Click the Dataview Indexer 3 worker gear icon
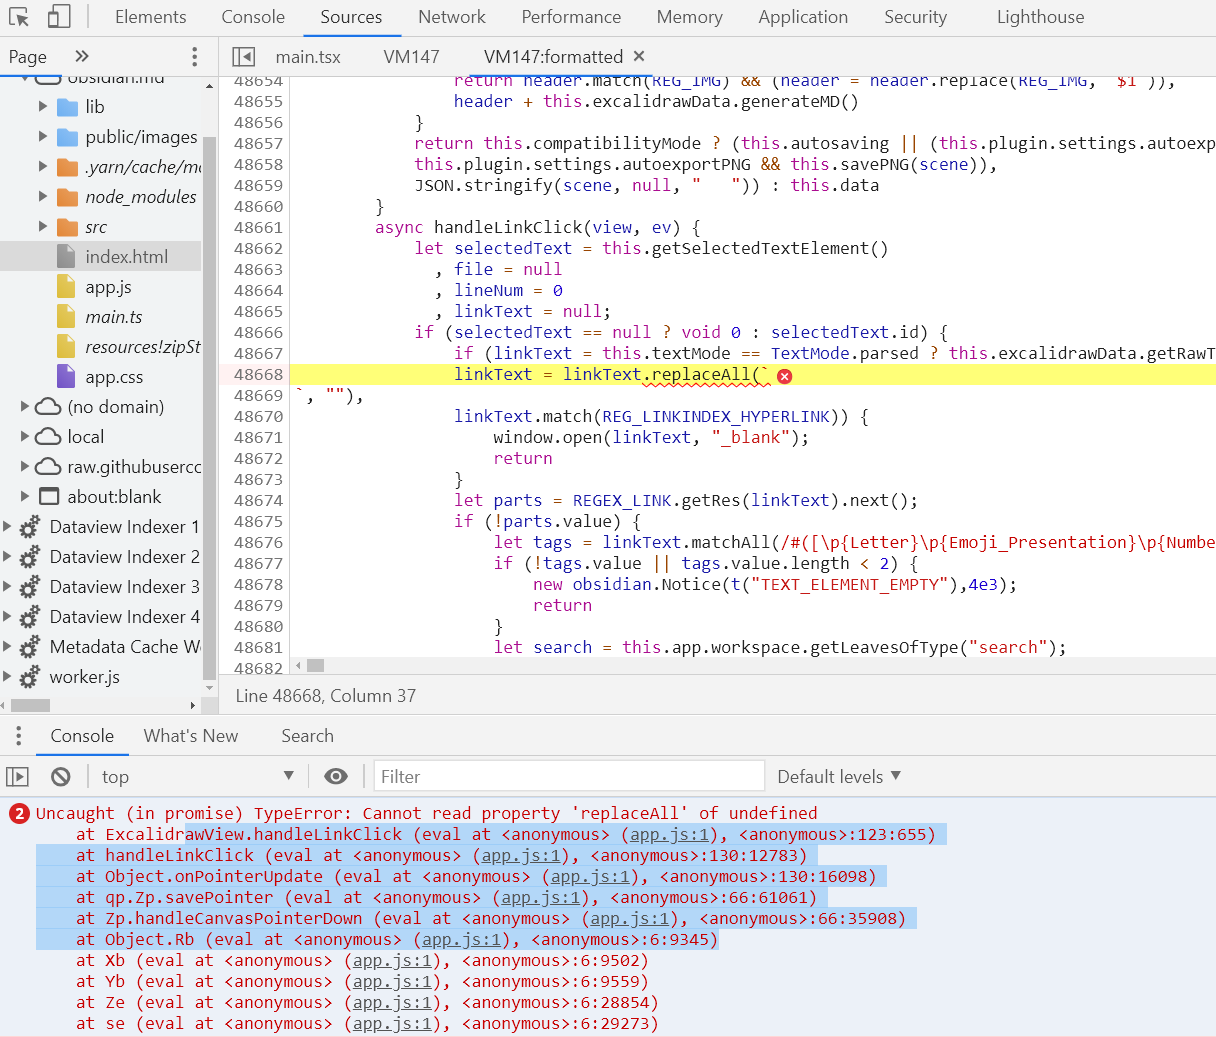Screen dimensions: 1216x1037 (x=30, y=587)
